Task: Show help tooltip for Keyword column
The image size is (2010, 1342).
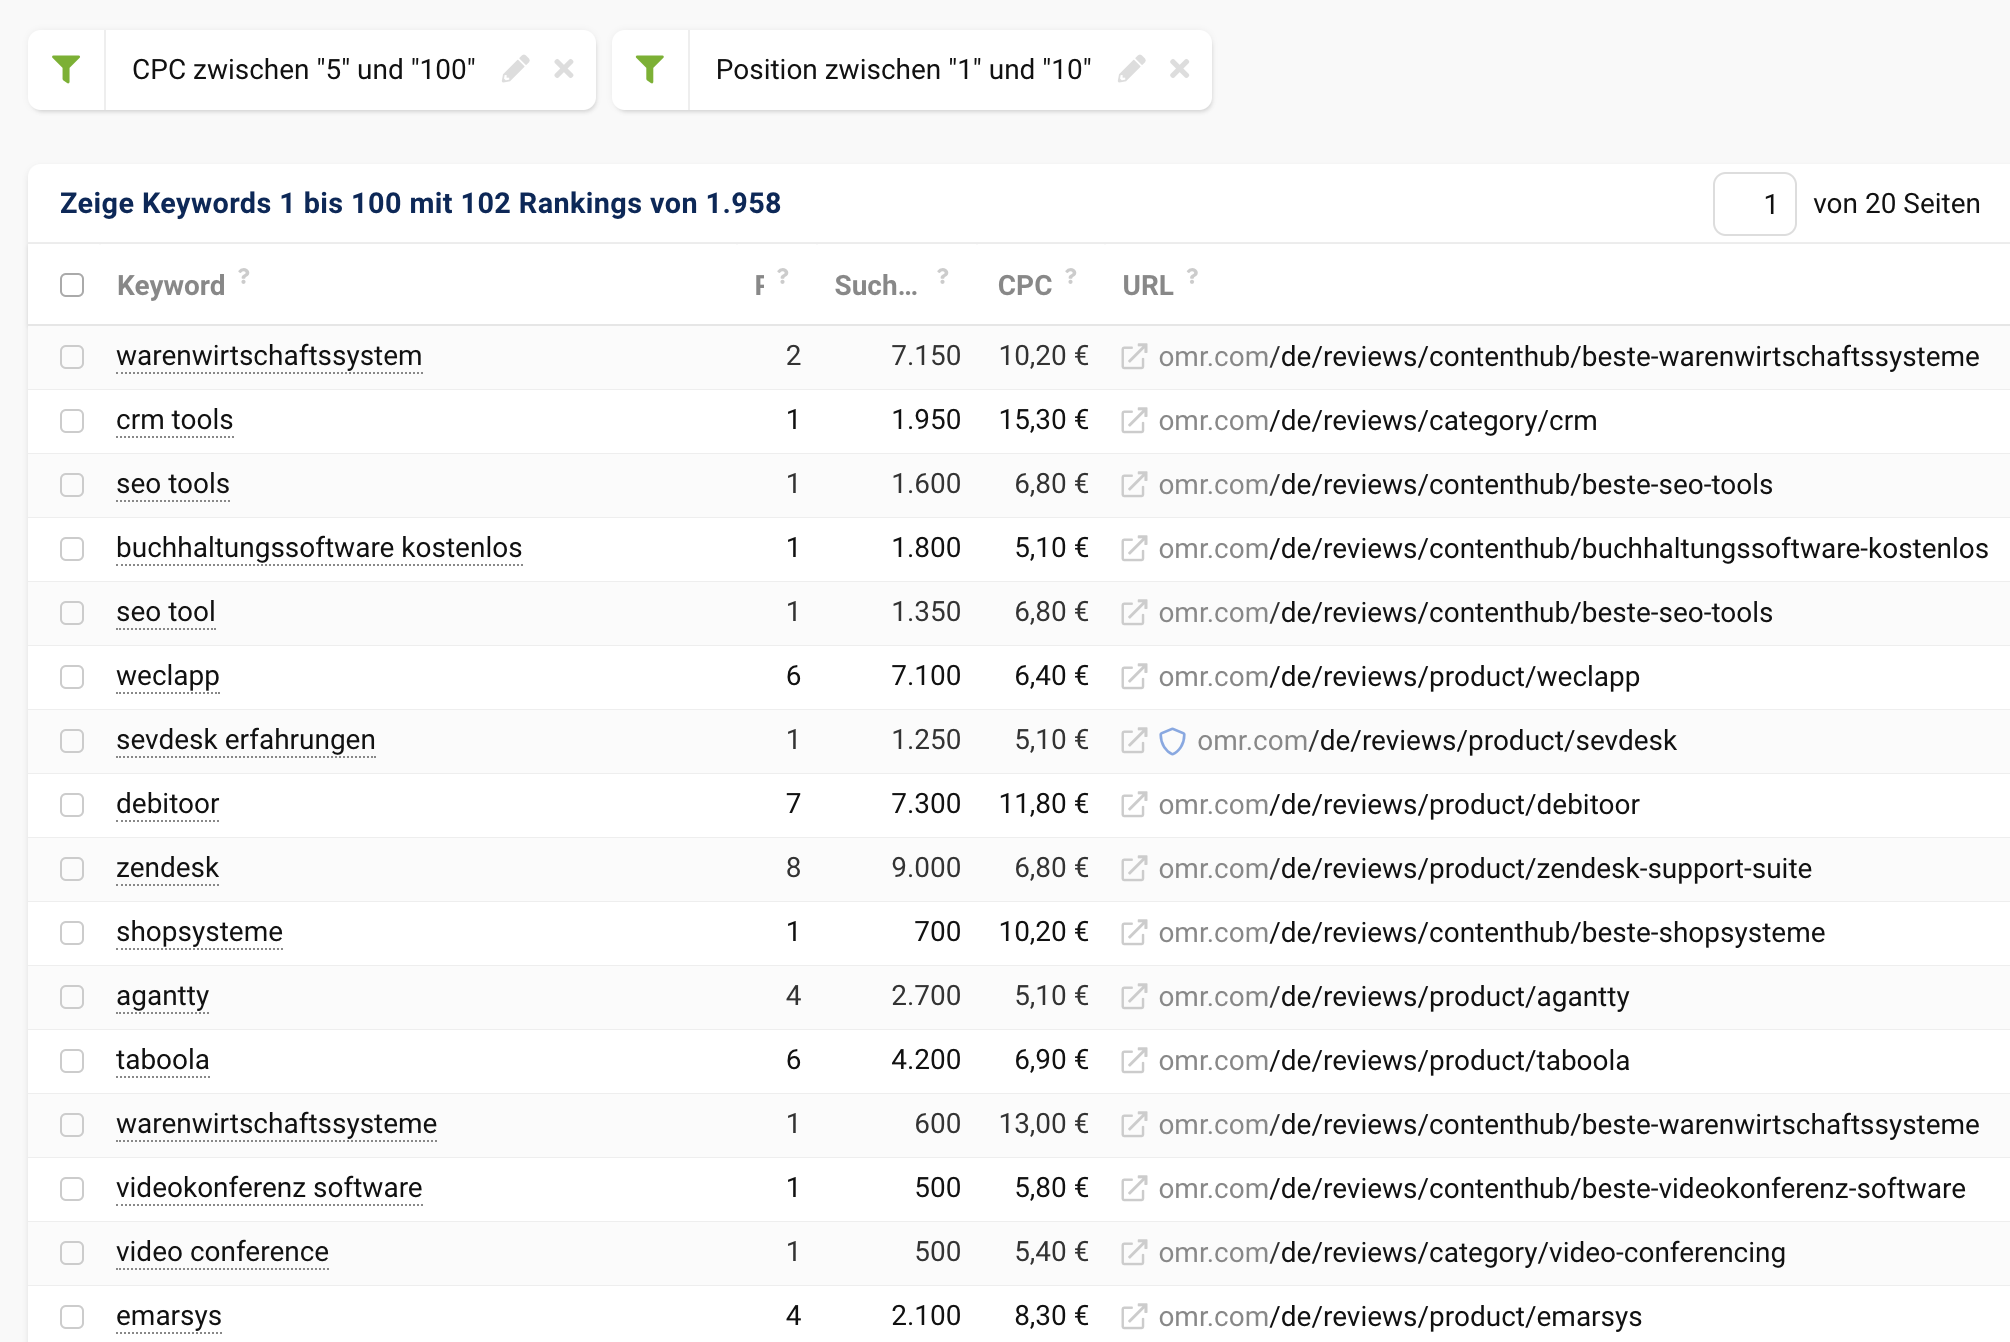Action: 244,275
